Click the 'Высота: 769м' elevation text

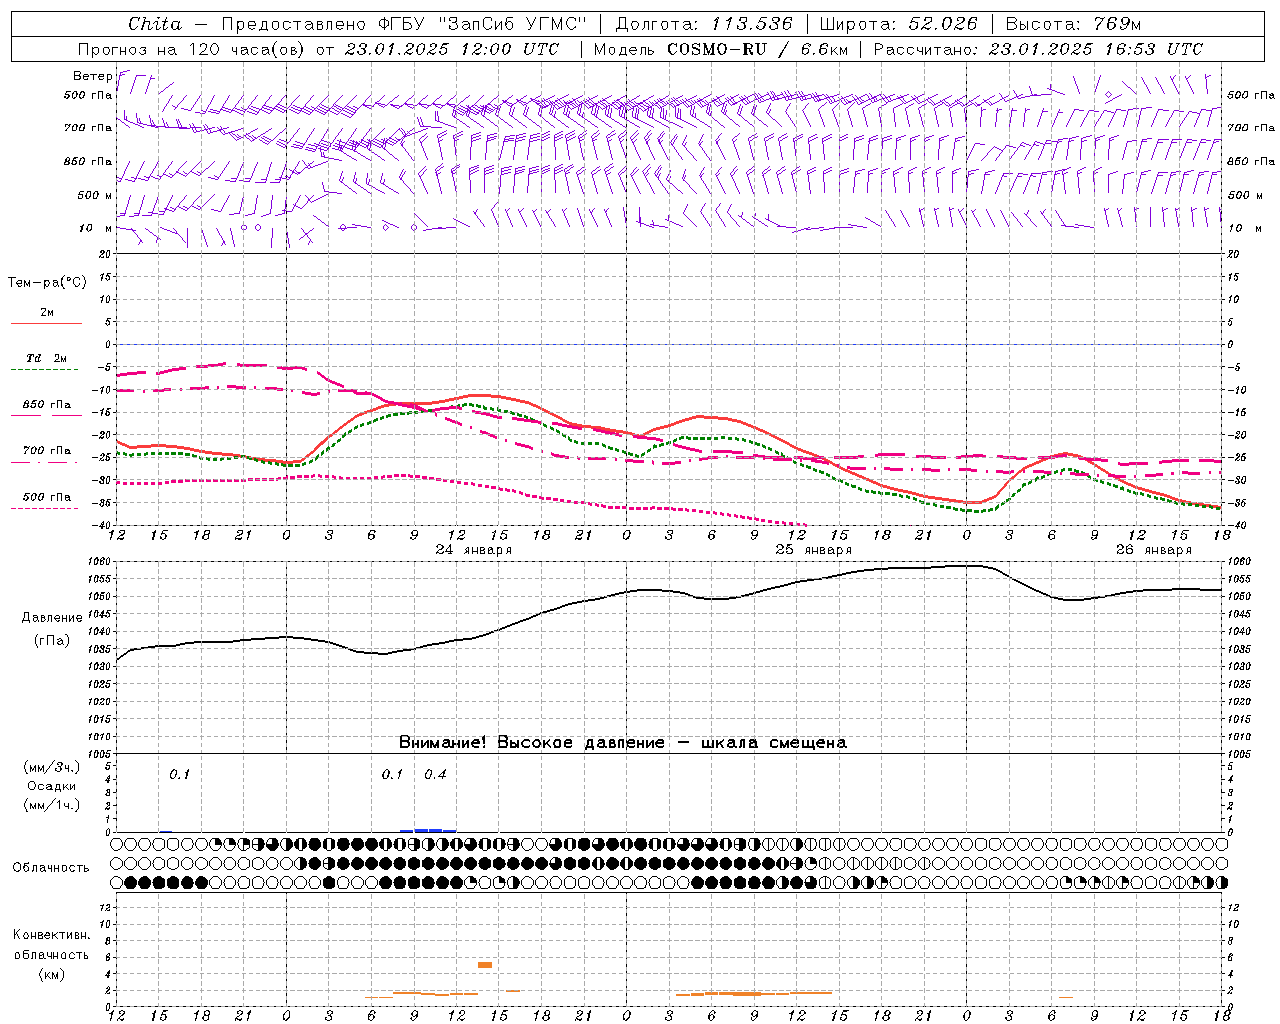[x=1073, y=24]
